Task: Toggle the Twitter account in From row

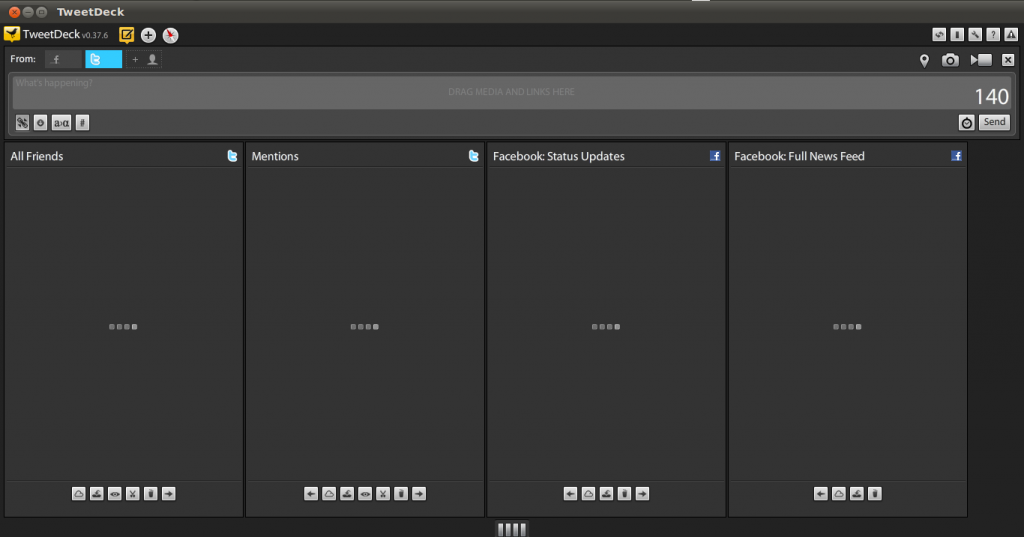Action: click(x=103, y=59)
